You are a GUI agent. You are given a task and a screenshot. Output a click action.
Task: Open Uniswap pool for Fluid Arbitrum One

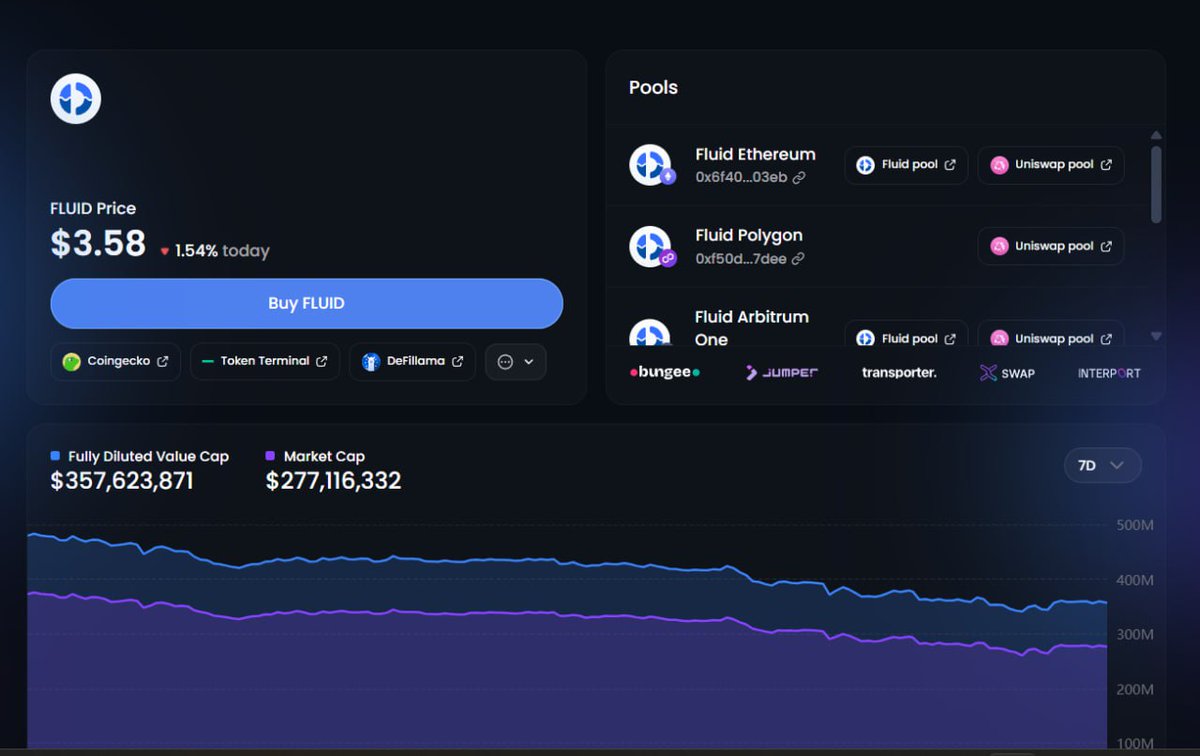click(x=1051, y=334)
